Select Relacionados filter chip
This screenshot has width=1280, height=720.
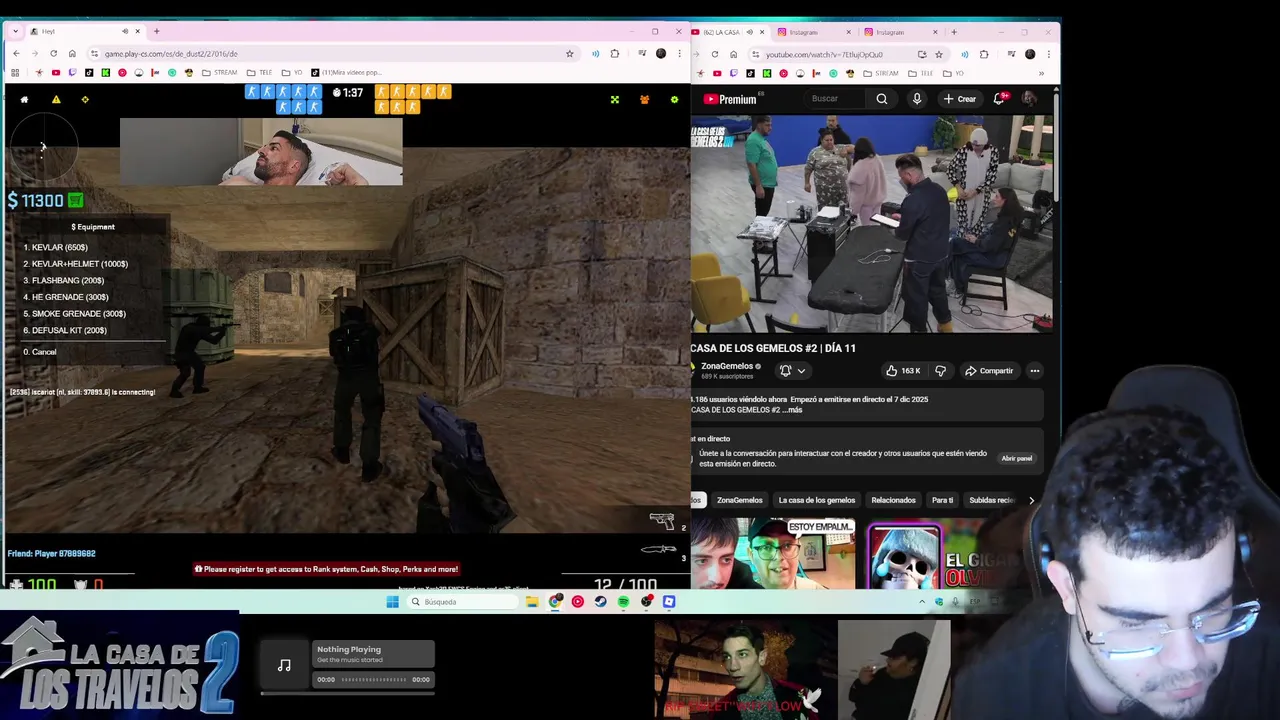click(893, 500)
